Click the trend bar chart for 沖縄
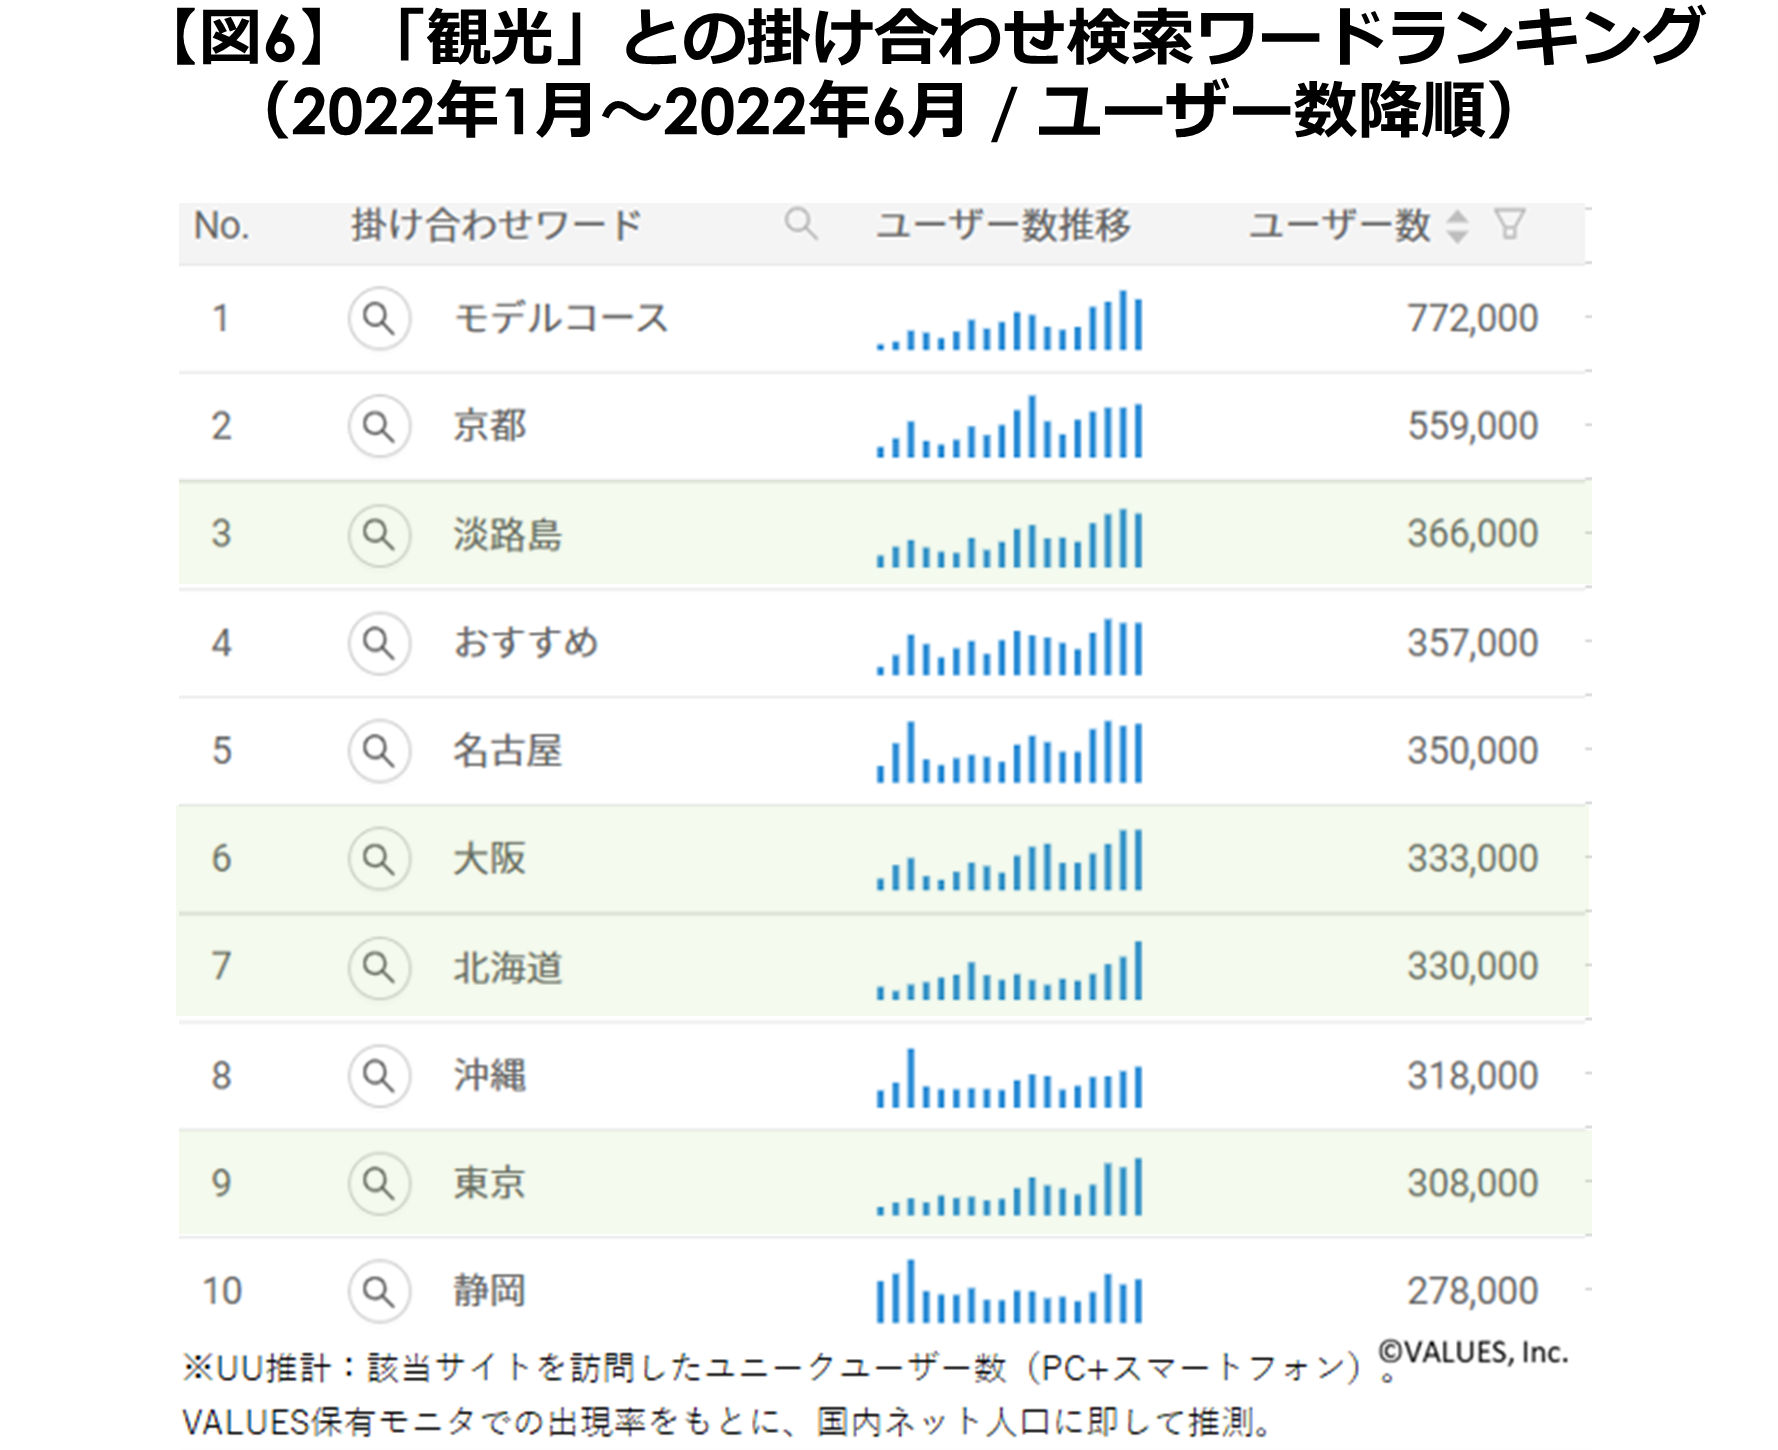The height and width of the screenshot is (1450, 1778). (x=1009, y=1079)
